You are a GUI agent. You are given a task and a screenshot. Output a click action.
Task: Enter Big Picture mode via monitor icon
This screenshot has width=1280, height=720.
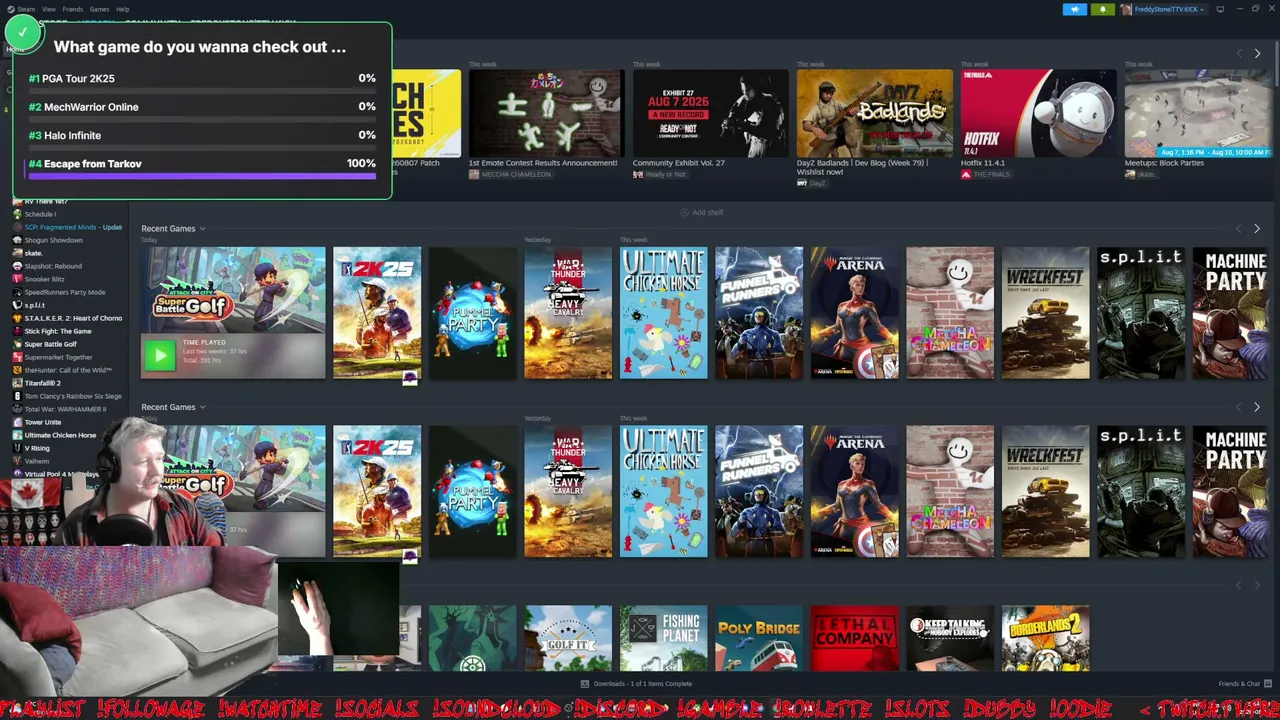[x=1220, y=9]
